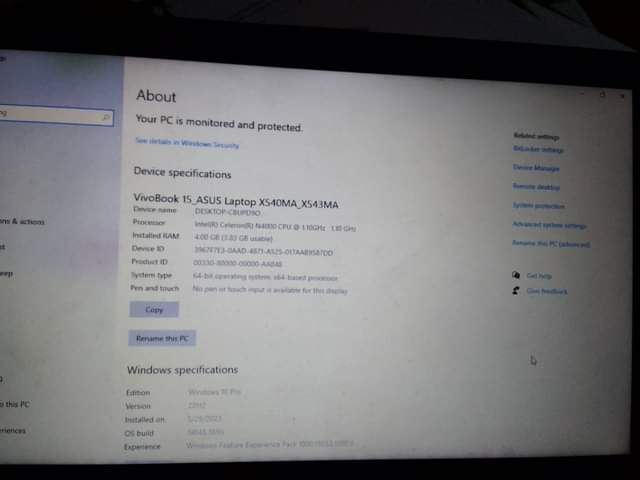Open Advanced system settings link
Screen dimensions: 640x480
pyautogui.click(x=549, y=225)
